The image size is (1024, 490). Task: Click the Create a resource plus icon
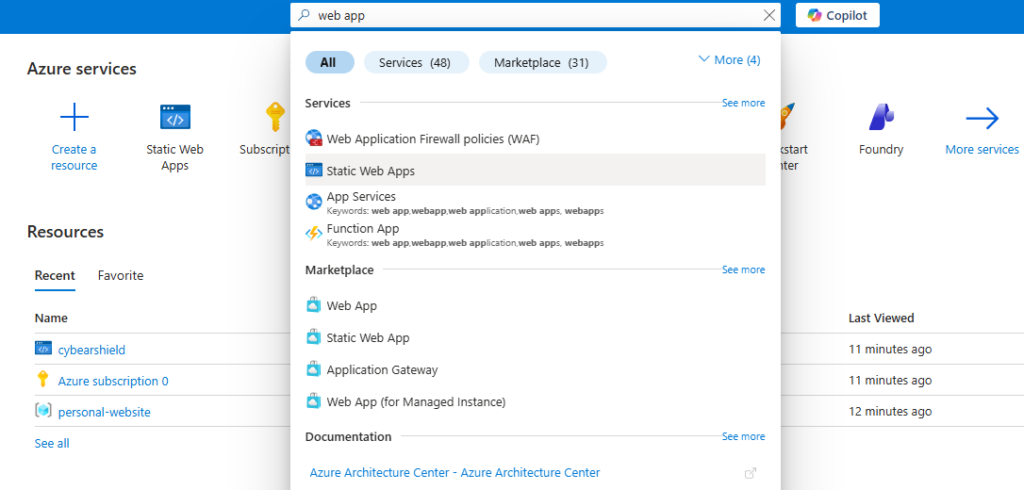coord(74,118)
